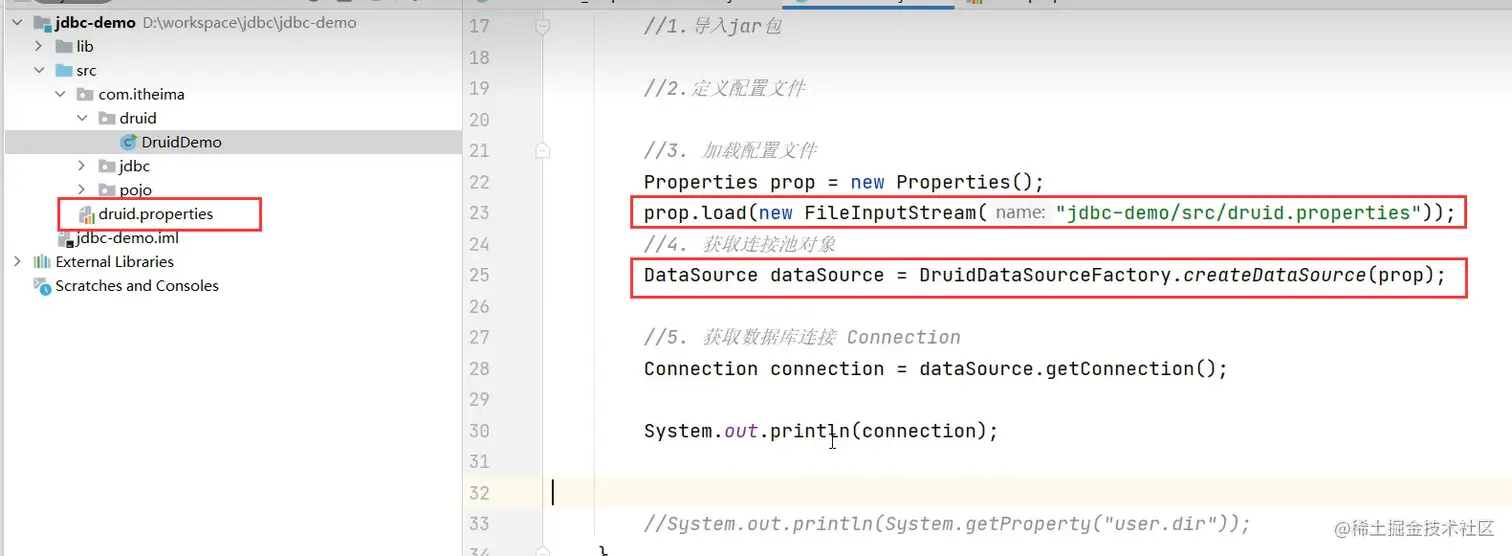This screenshot has width=1512, height=556.
Task: Collapse the druid package
Action: (83, 118)
